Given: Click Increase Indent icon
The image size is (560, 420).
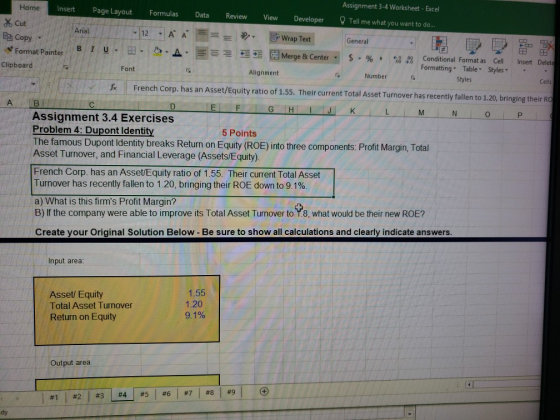Looking at the screenshot, I should [258, 54].
